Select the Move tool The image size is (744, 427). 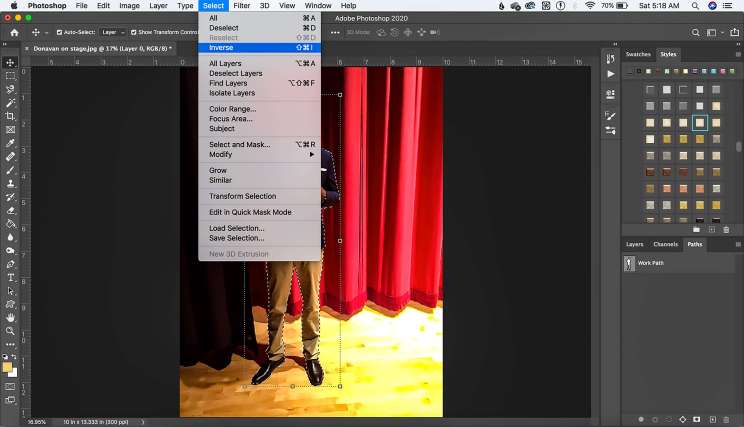point(10,62)
